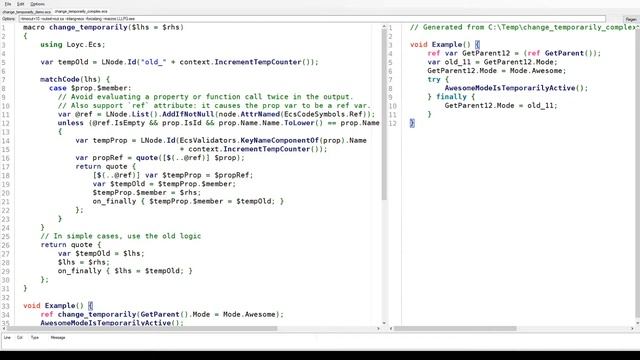The image size is (640, 360).
Task: Click 'var @ref = LNode.List()' line
Action: click(216, 114)
